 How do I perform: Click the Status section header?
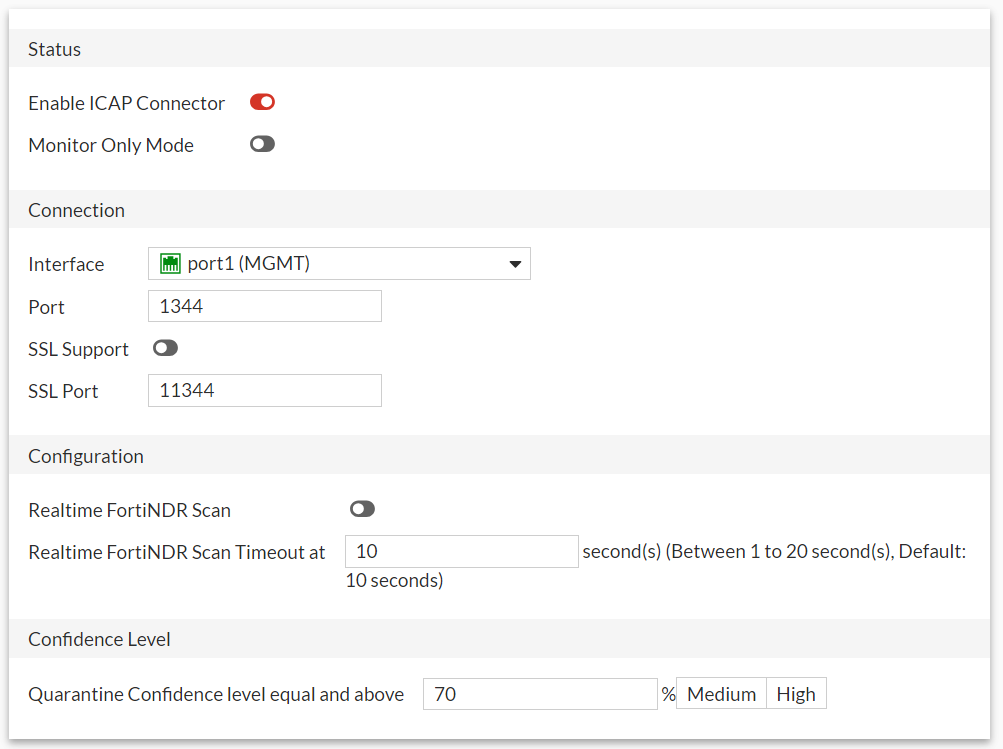point(53,48)
